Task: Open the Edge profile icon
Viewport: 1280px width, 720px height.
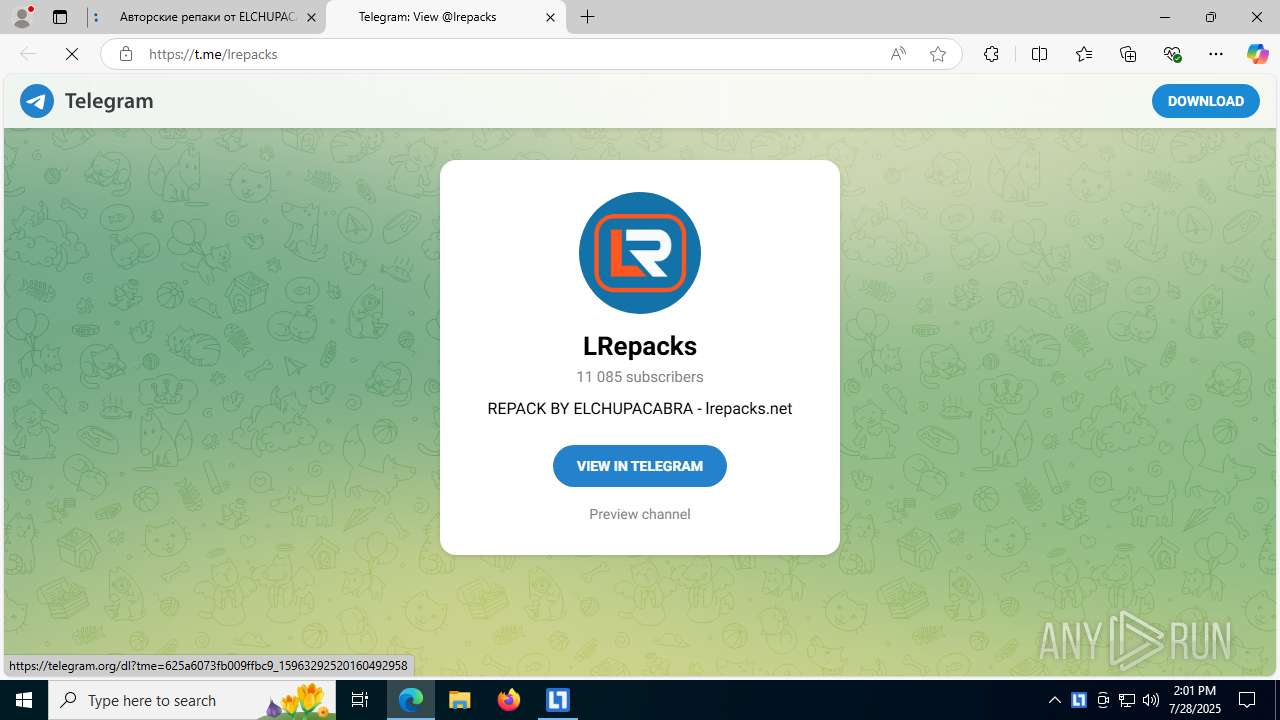Action: click(x=22, y=17)
